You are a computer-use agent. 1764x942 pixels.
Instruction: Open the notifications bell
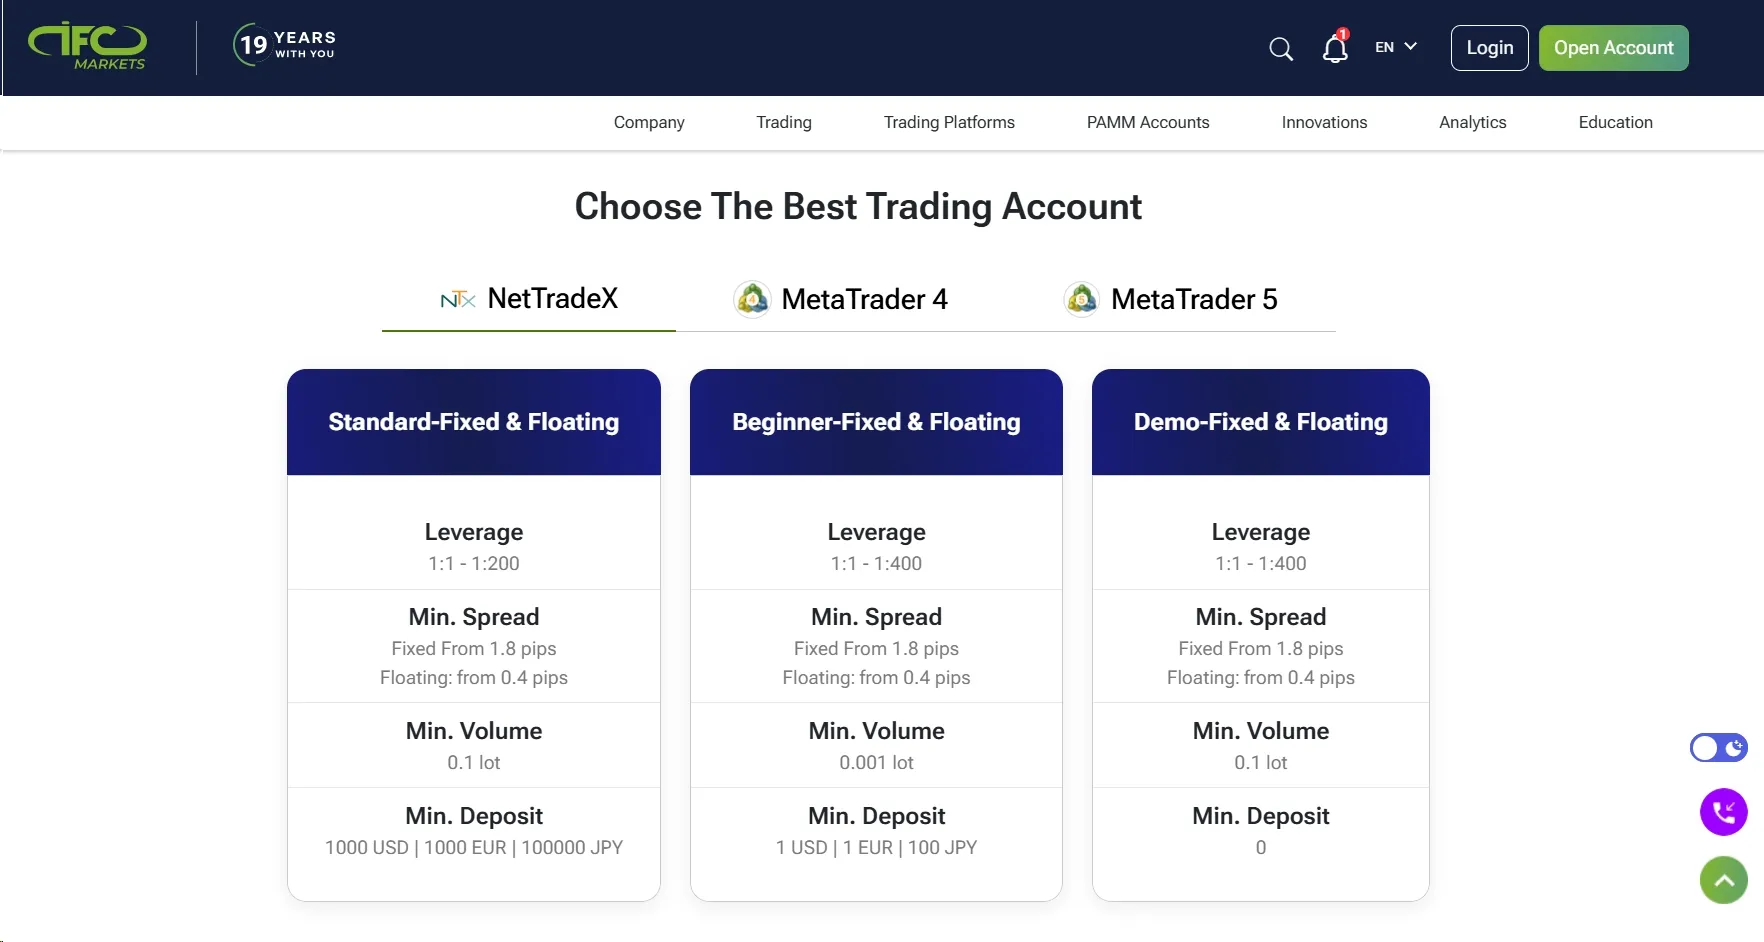(x=1335, y=47)
